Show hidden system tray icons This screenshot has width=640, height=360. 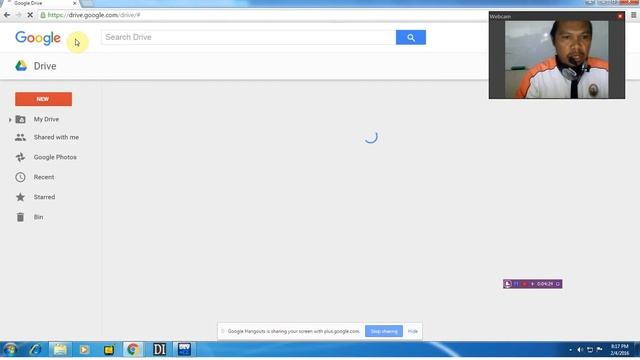570,350
